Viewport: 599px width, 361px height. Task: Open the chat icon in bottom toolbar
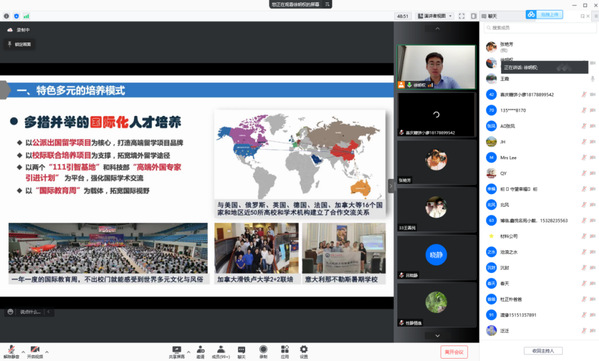pyautogui.click(x=241, y=352)
